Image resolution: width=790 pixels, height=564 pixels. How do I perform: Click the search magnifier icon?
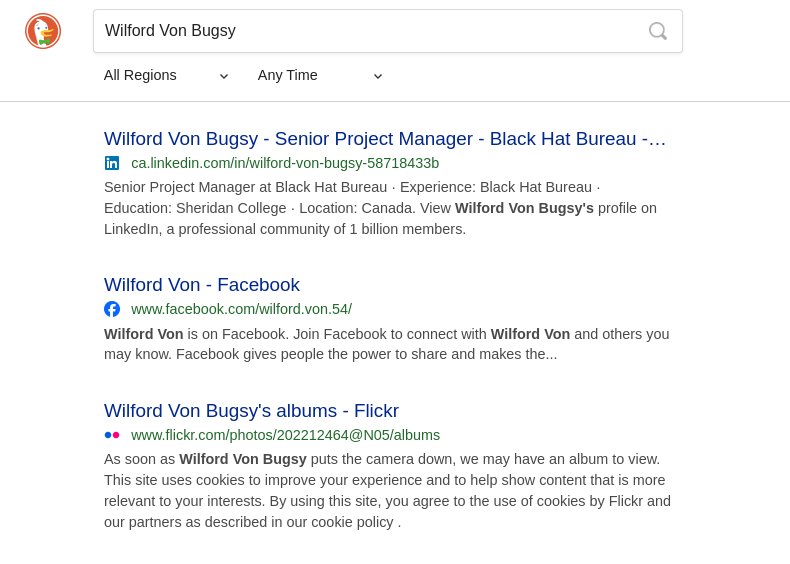tap(657, 31)
